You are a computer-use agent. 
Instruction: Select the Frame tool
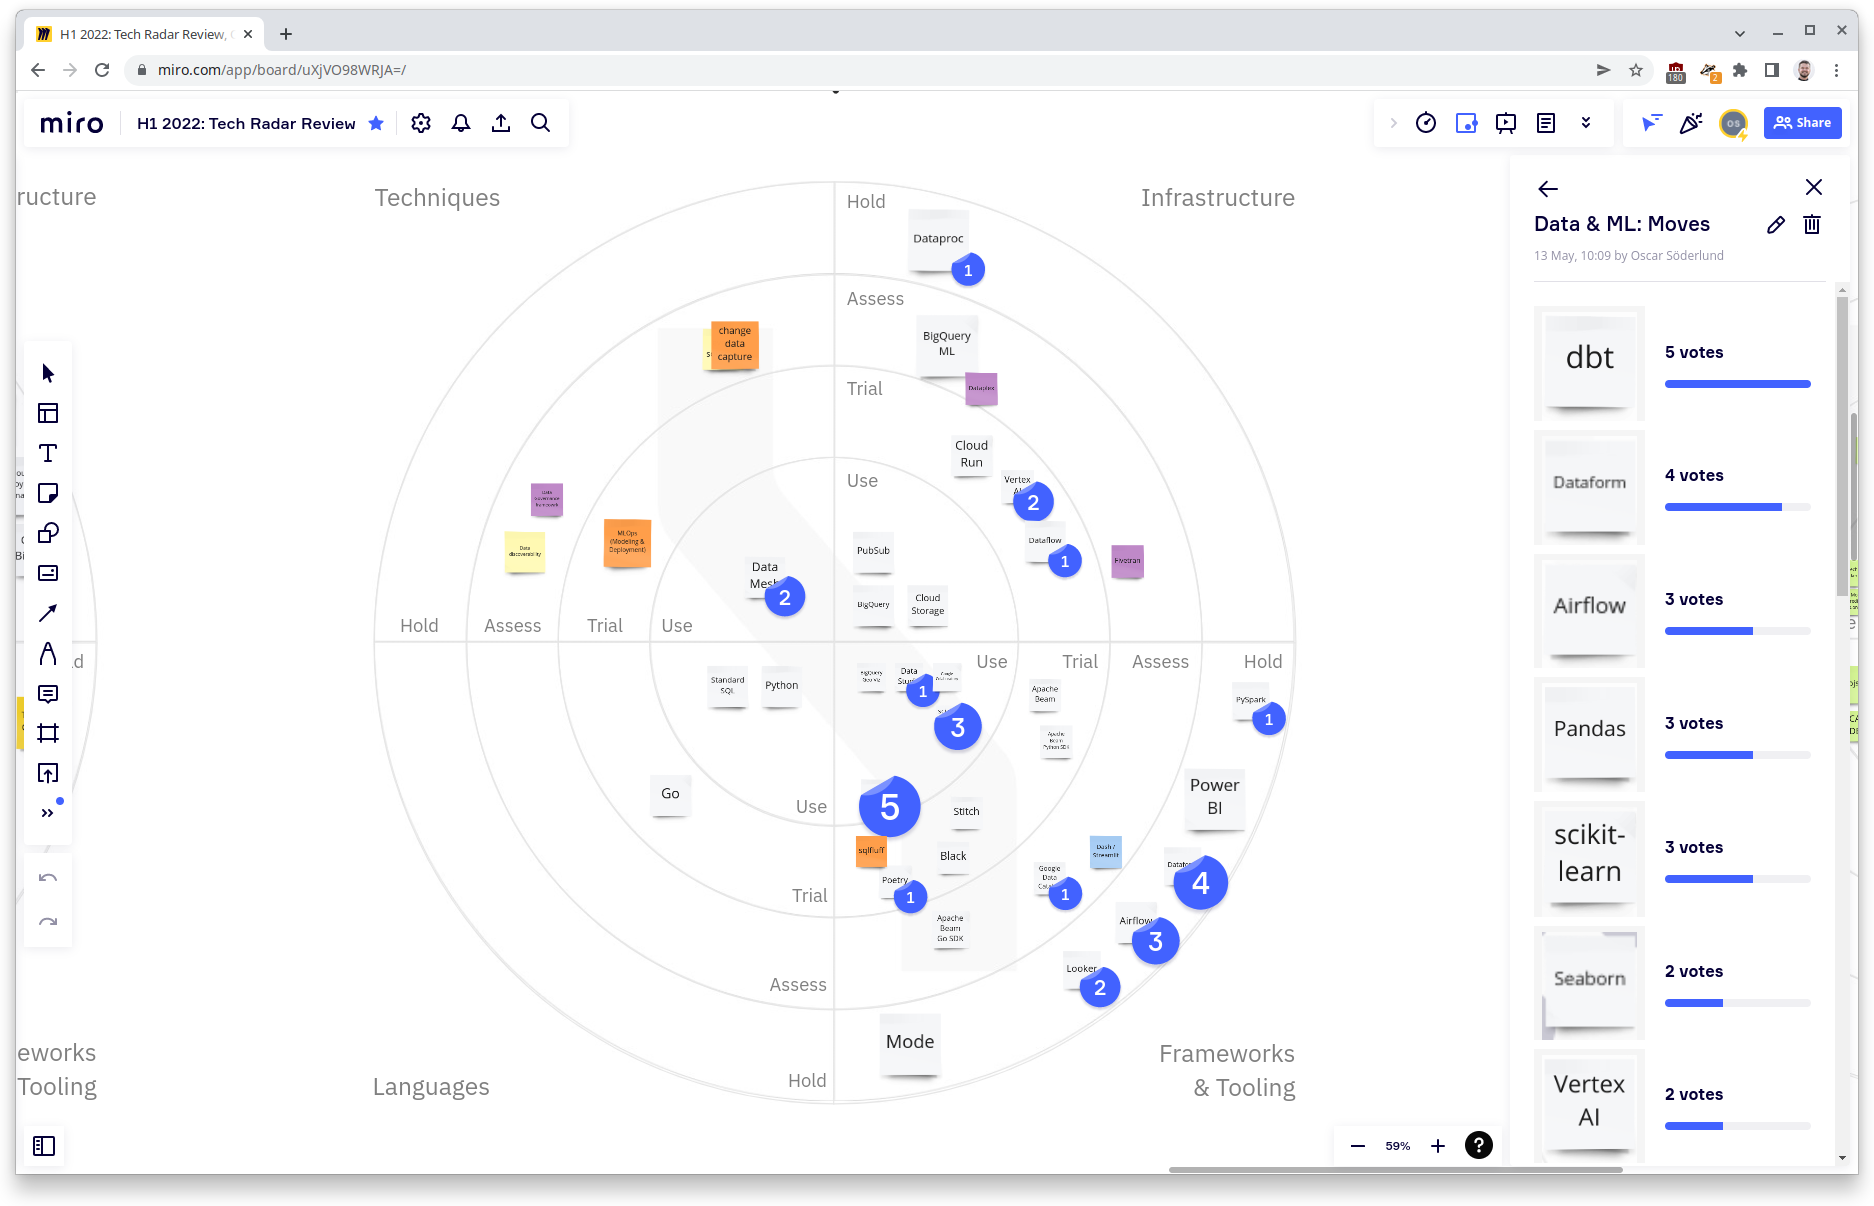[x=48, y=733]
